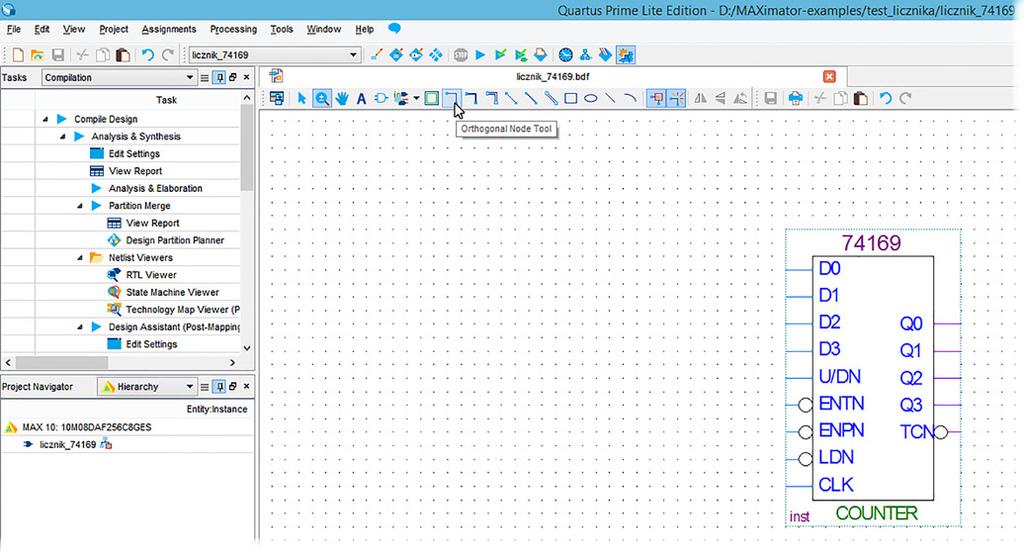Select the Orthogonal Bus Tool

pyautogui.click(x=472, y=99)
